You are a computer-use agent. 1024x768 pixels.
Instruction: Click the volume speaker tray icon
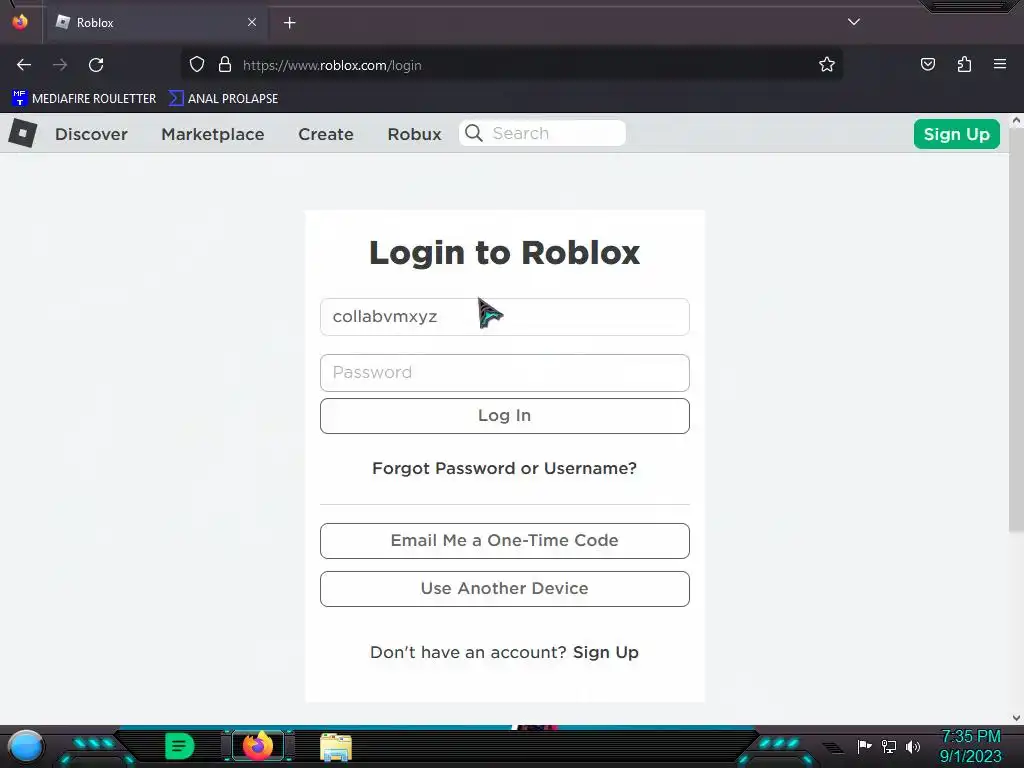913,746
